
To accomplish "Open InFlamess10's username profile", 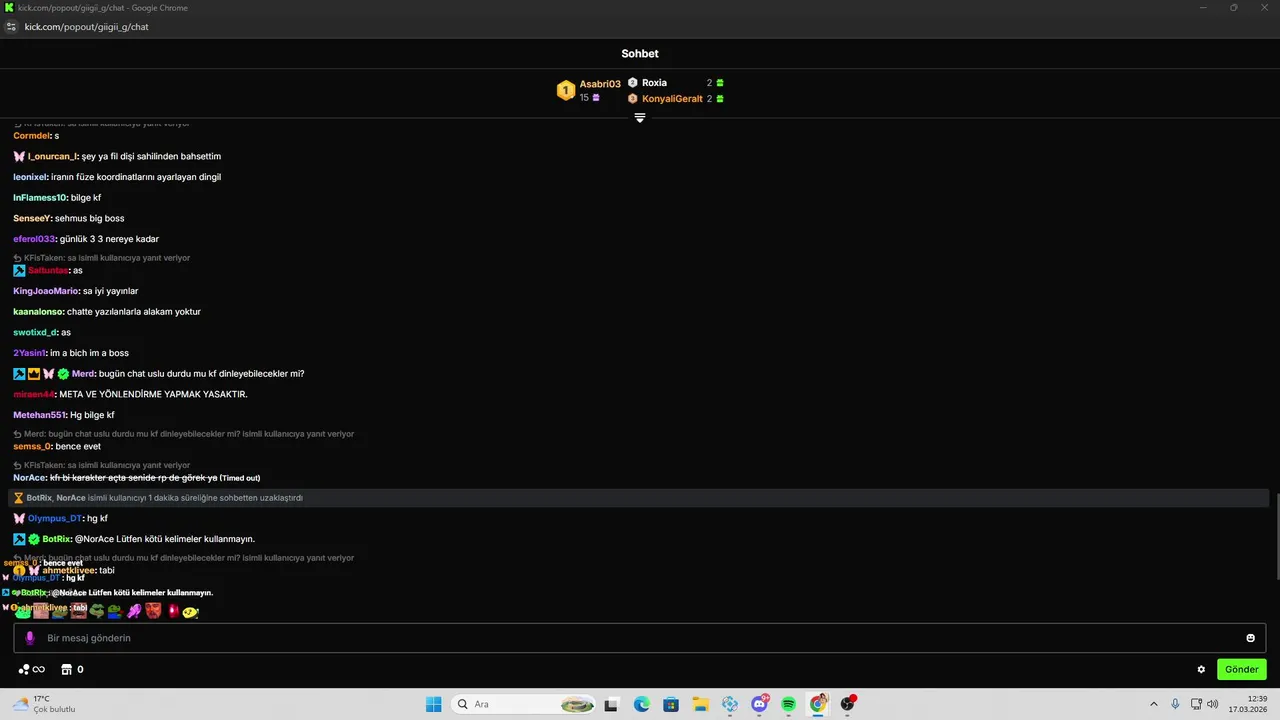I will (x=40, y=198).
